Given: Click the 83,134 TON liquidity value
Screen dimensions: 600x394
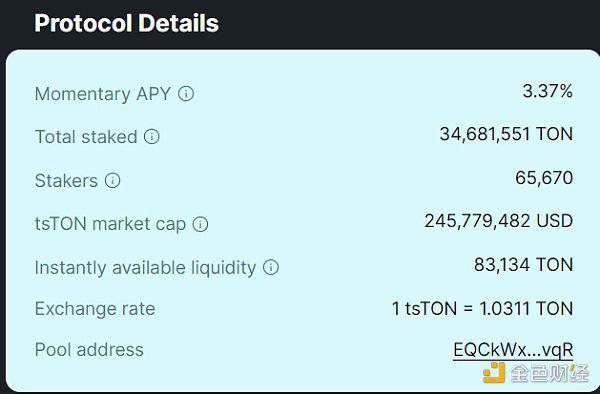Looking at the screenshot, I should coord(523,265).
